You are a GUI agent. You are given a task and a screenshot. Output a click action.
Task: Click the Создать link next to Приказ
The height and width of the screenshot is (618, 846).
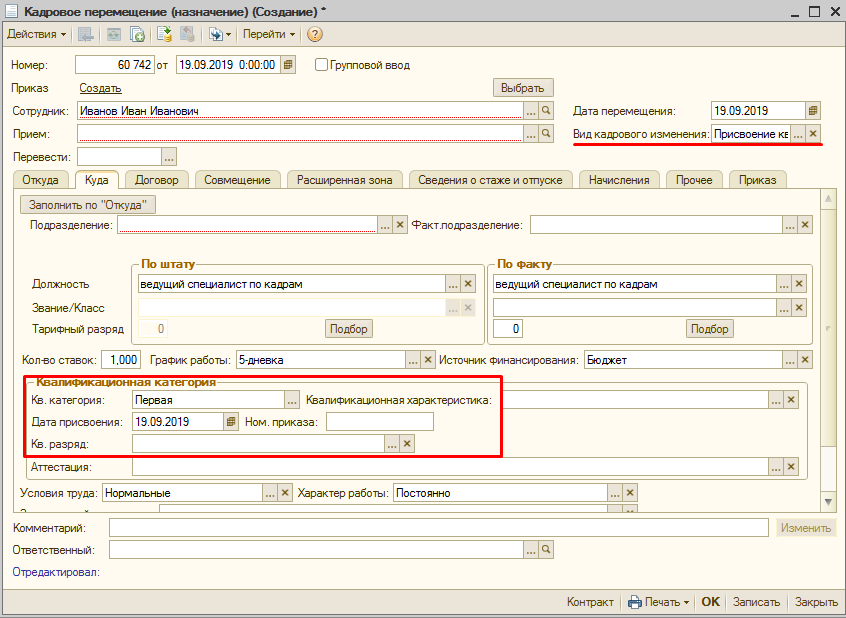[x=100, y=88]
